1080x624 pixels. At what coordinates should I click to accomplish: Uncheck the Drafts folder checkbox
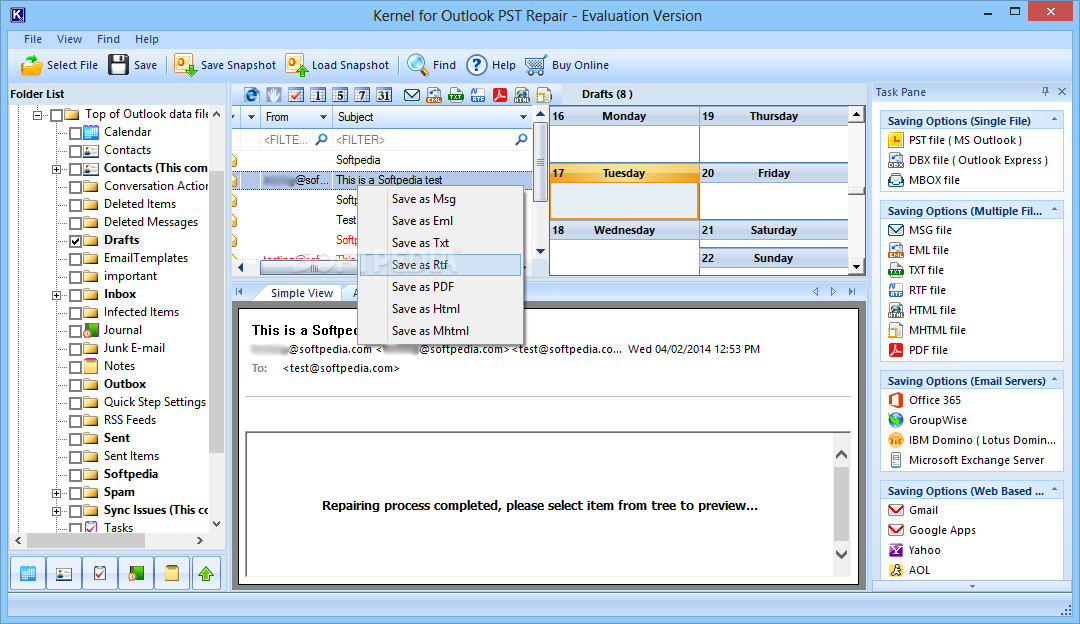tap(76, 241)
